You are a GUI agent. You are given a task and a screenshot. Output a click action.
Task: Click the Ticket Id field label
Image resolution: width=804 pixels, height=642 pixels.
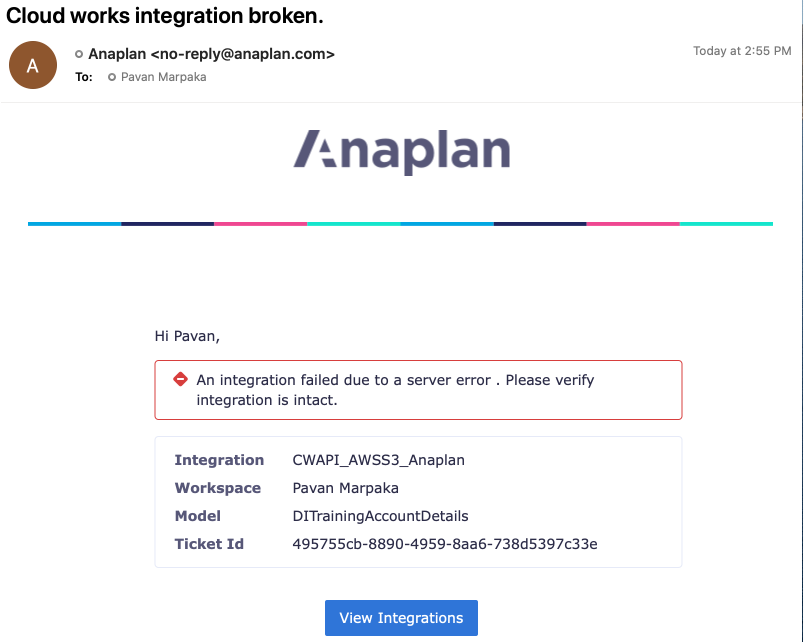[209, 544]
